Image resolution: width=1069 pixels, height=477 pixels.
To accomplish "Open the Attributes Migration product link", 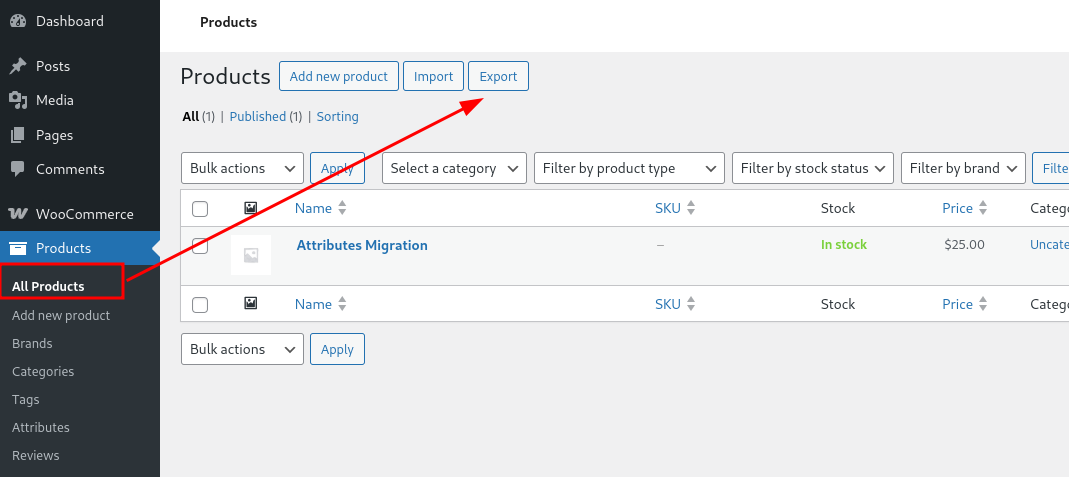I will (362, 245).
